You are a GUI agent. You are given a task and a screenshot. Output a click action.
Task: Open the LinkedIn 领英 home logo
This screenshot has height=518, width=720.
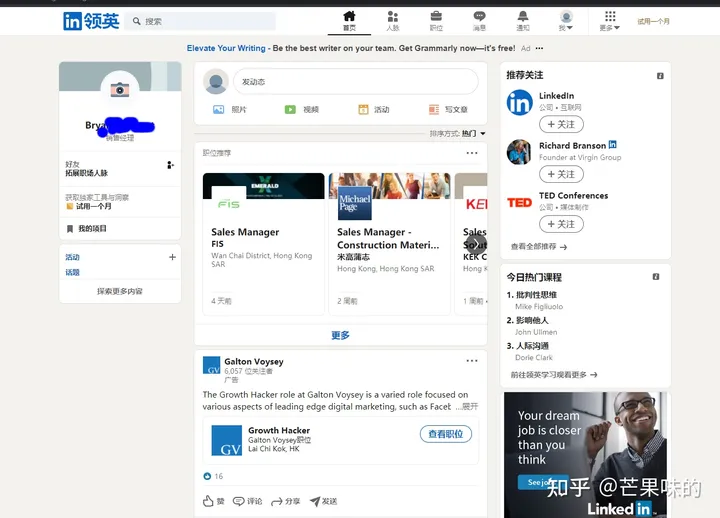click(91, 21)
